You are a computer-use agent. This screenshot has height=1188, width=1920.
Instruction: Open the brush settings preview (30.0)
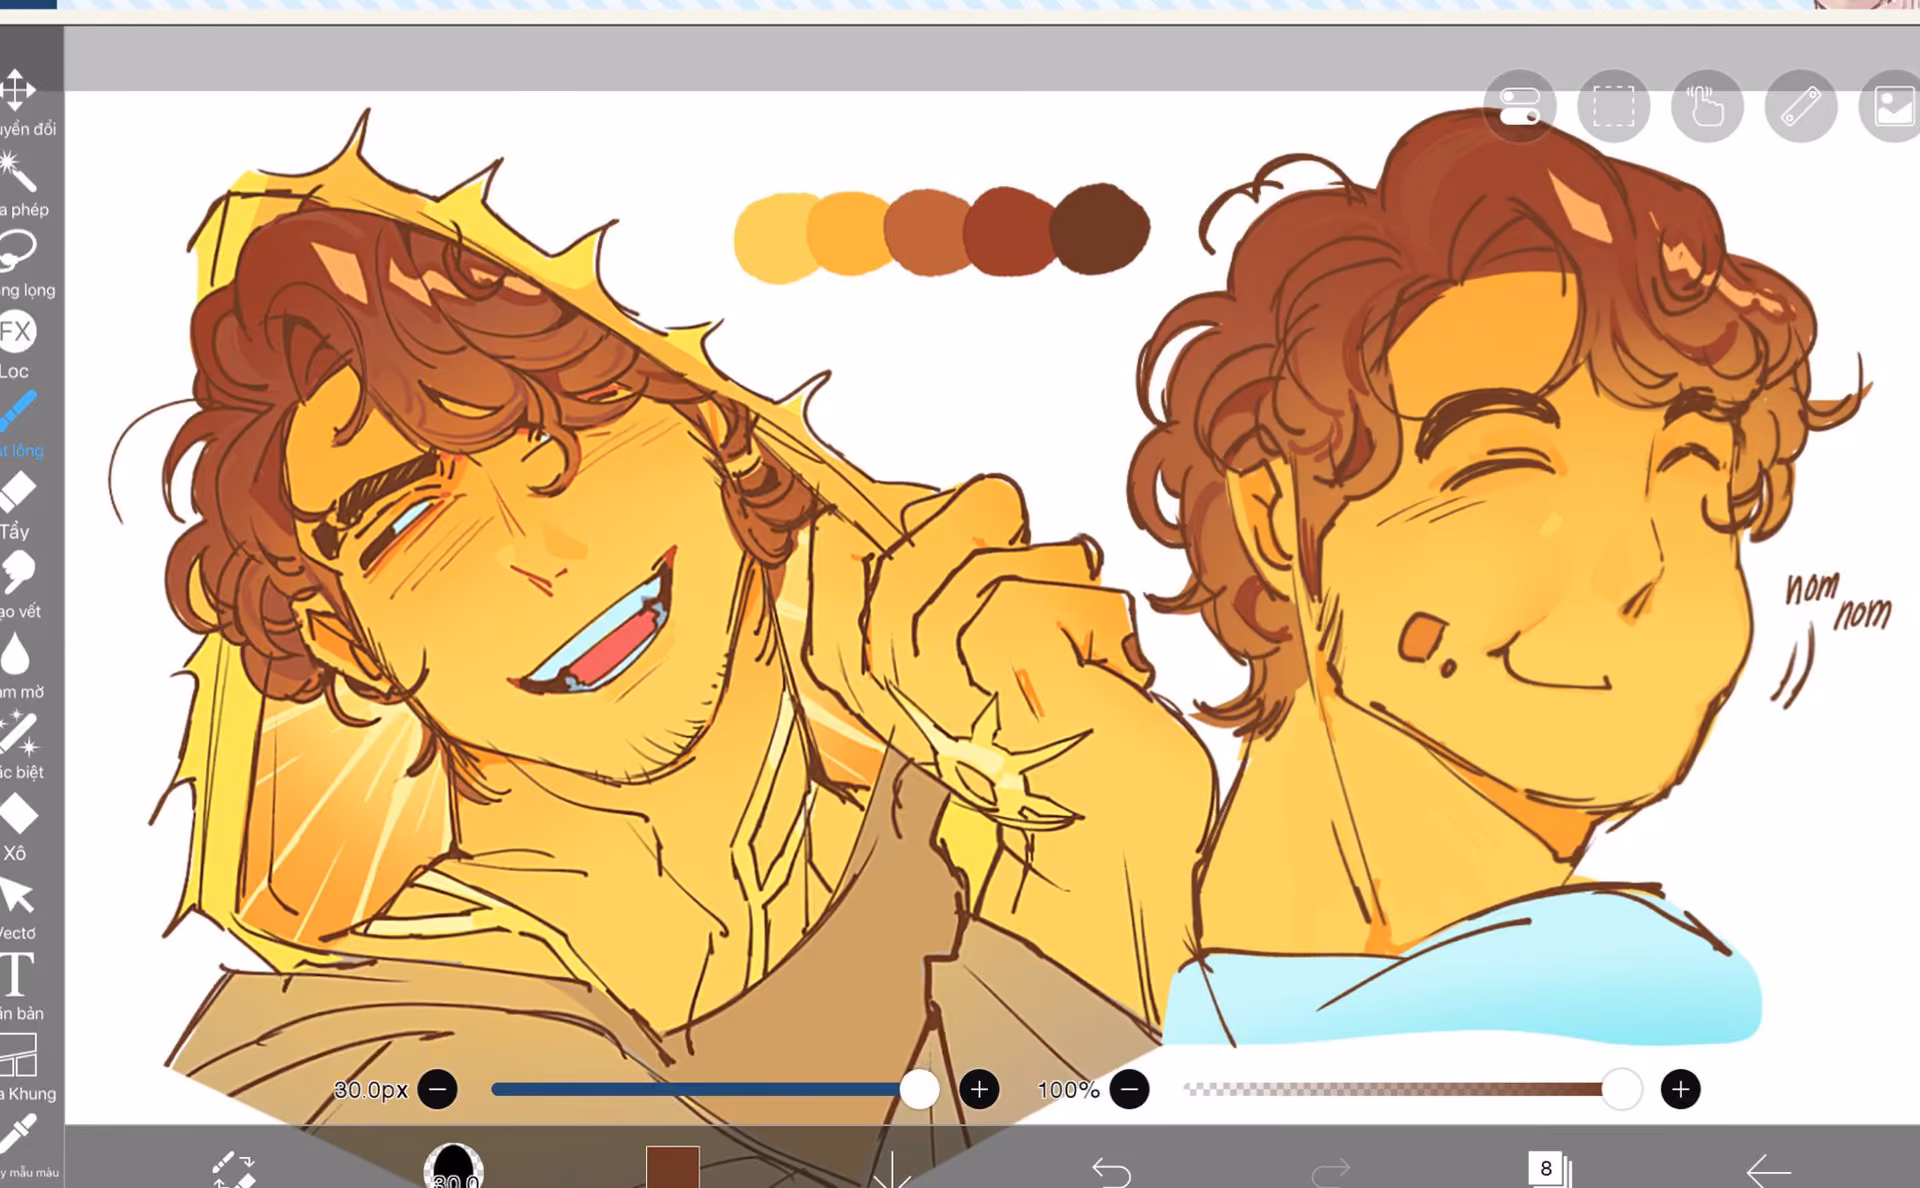(454, 1166)
